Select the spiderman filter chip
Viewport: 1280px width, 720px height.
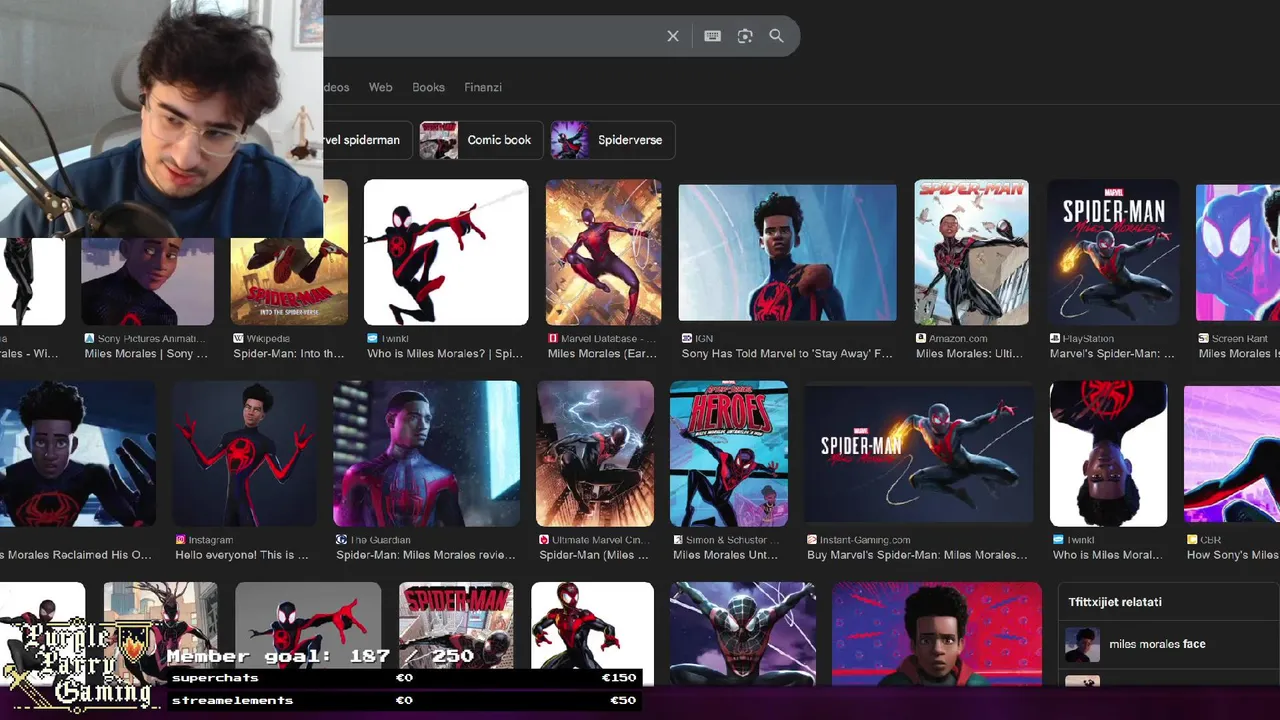(365, 140)
